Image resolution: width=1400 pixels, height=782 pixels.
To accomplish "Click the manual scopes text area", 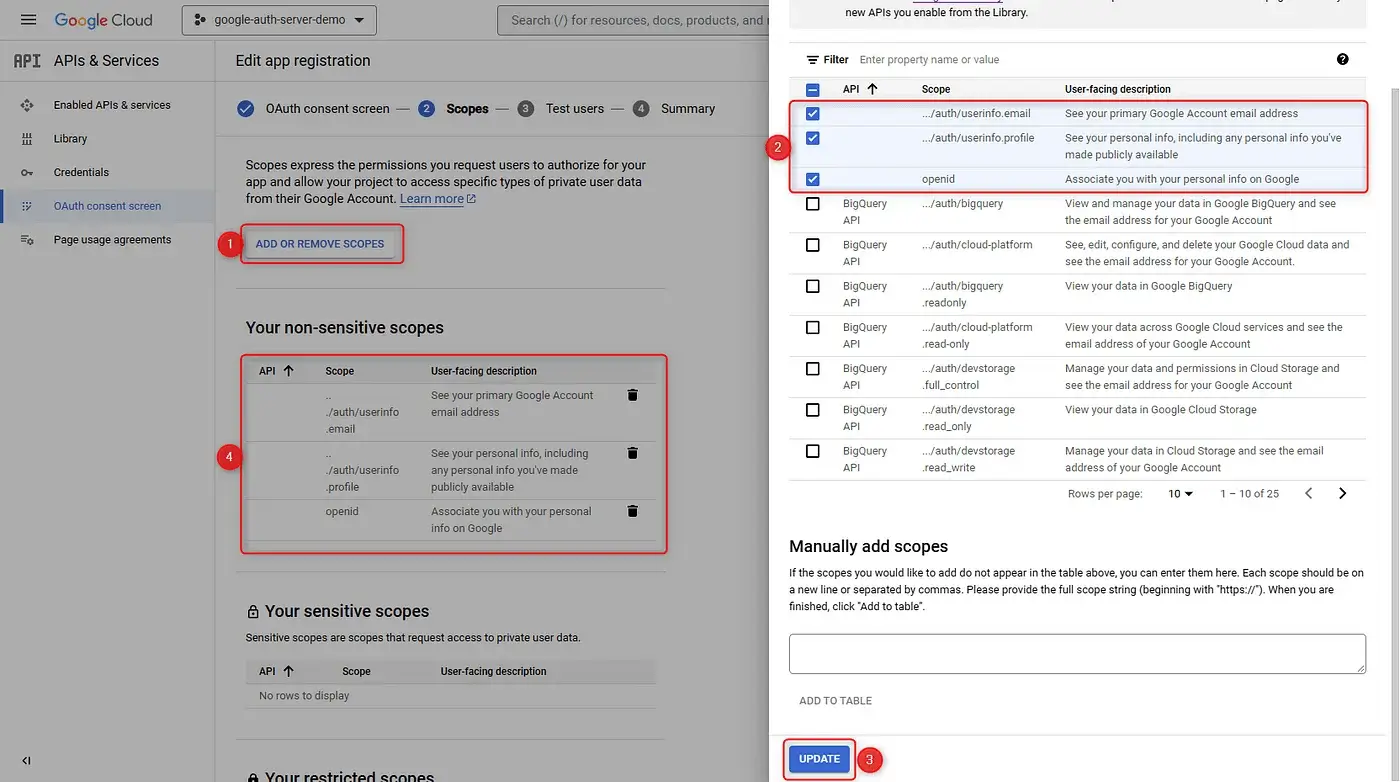I will (x=1077, y=653).
